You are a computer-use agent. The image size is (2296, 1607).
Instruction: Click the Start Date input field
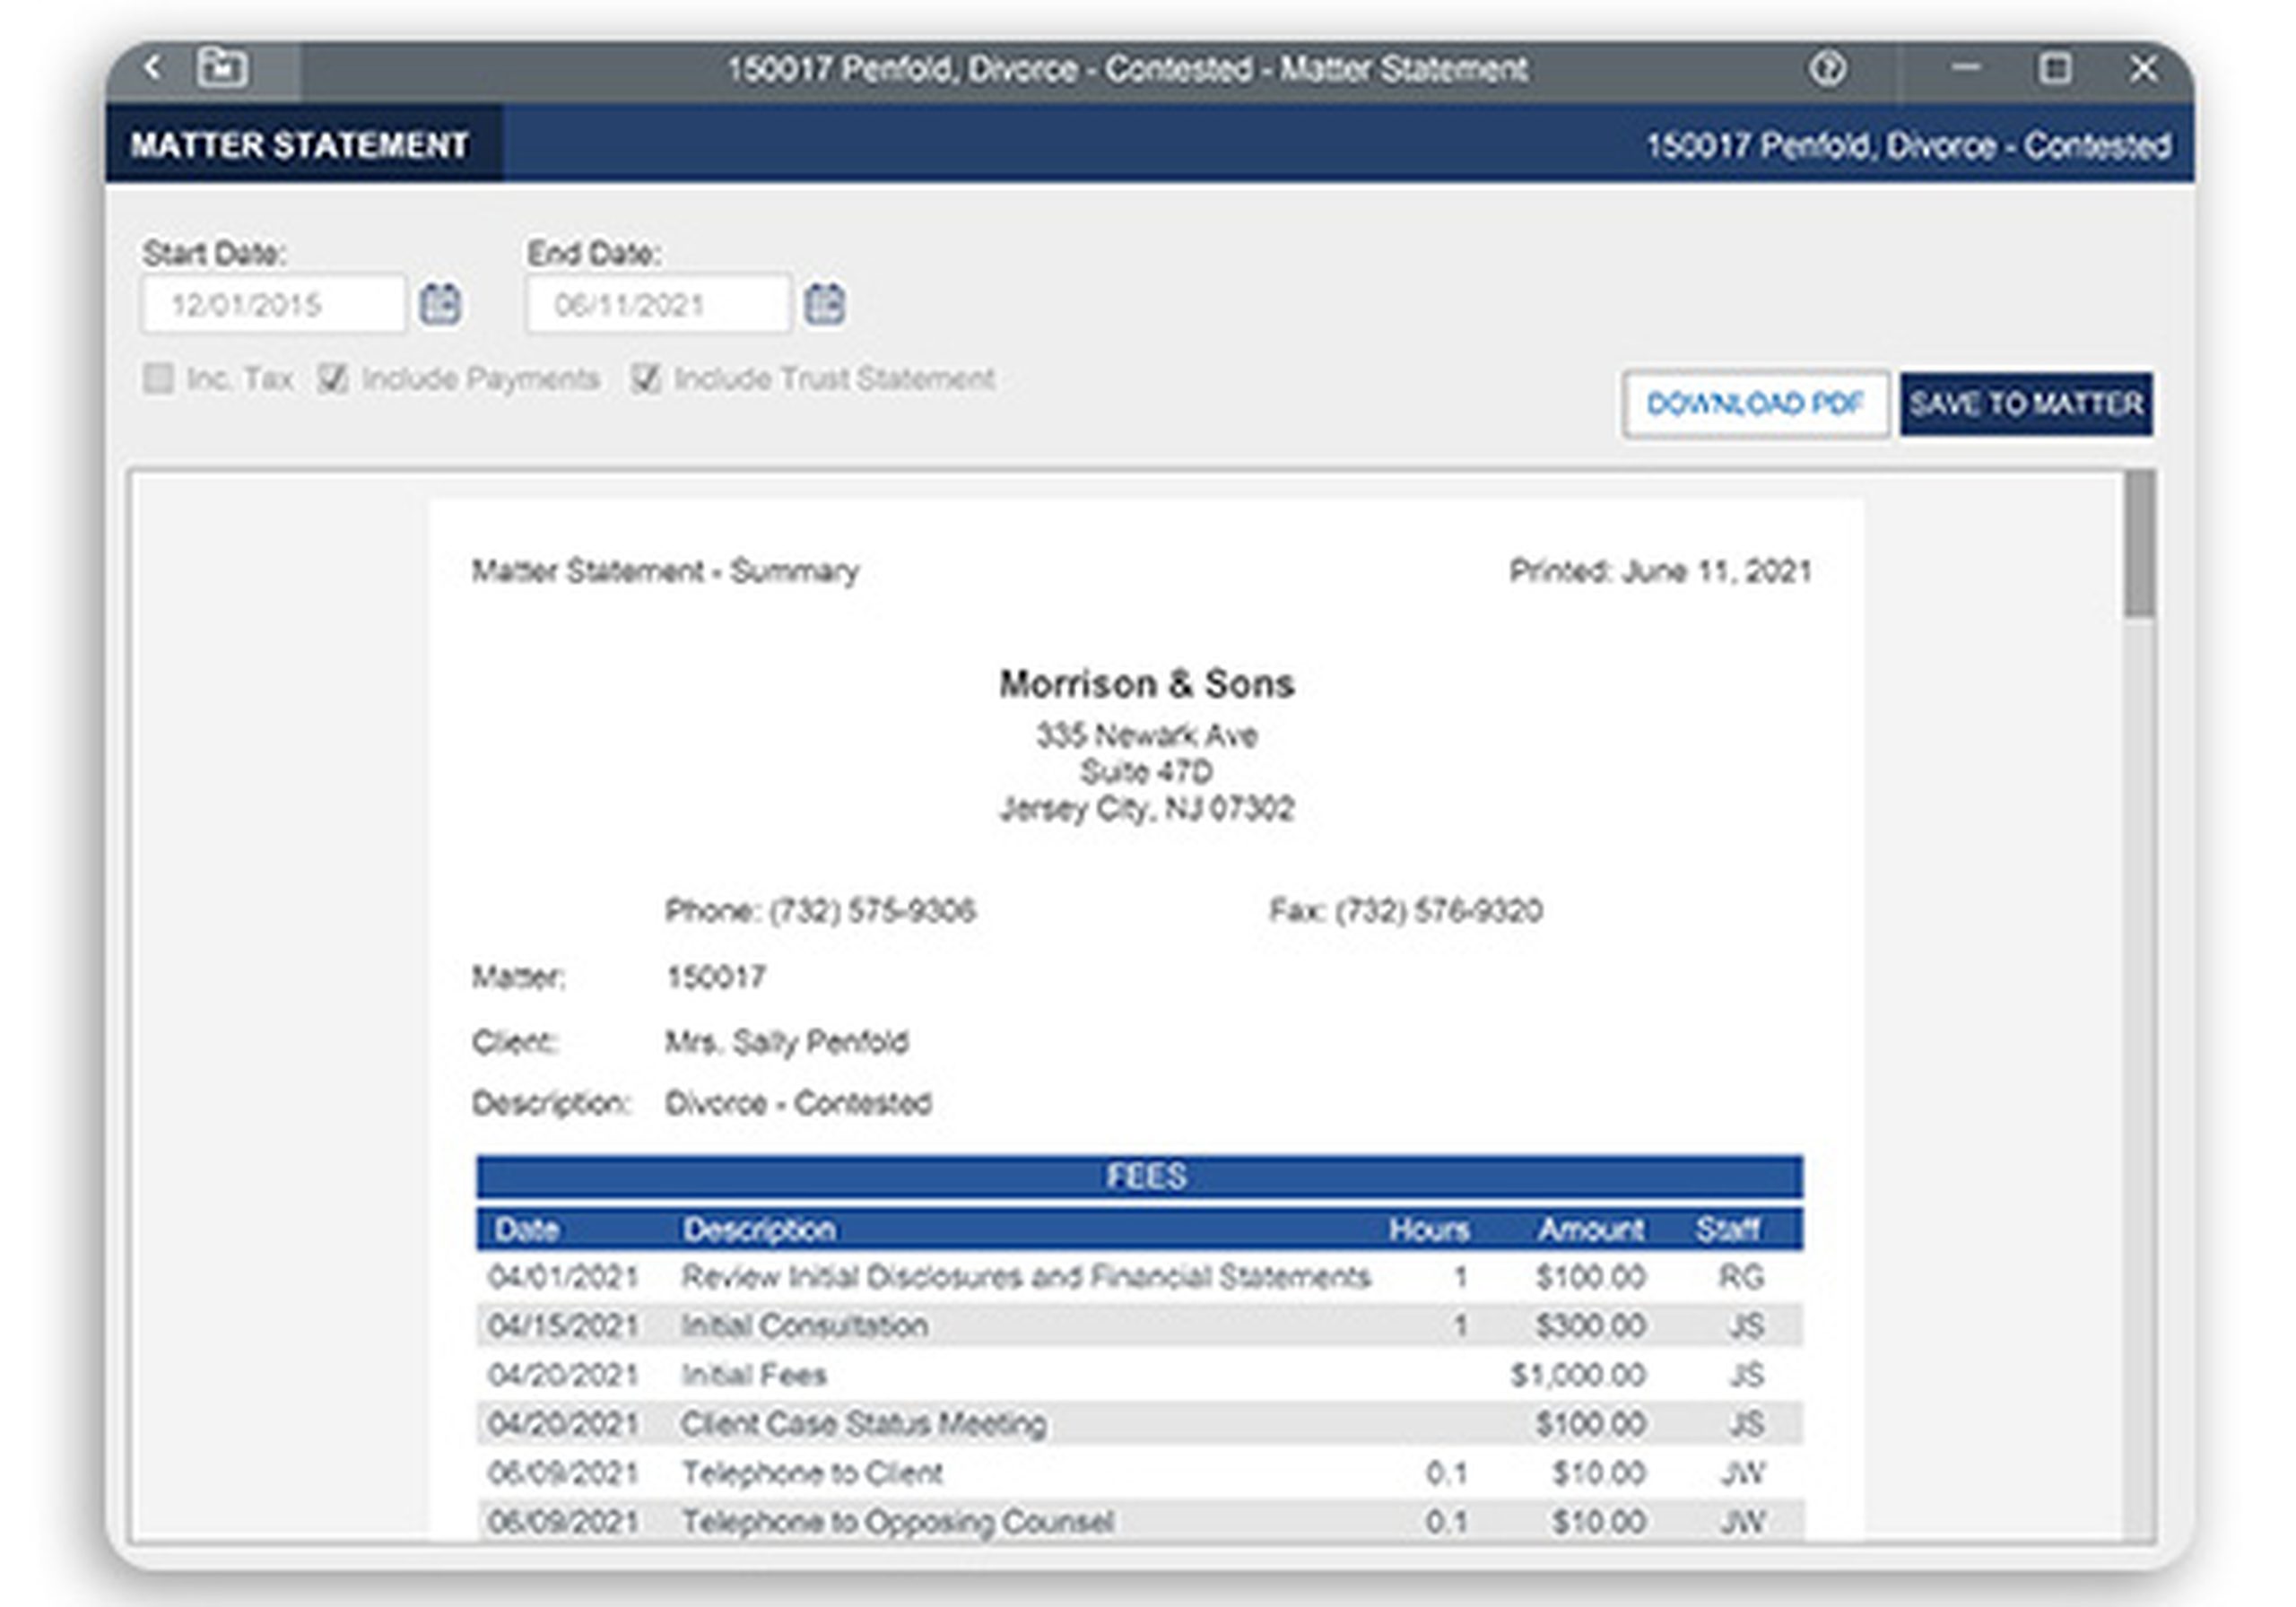273,304
